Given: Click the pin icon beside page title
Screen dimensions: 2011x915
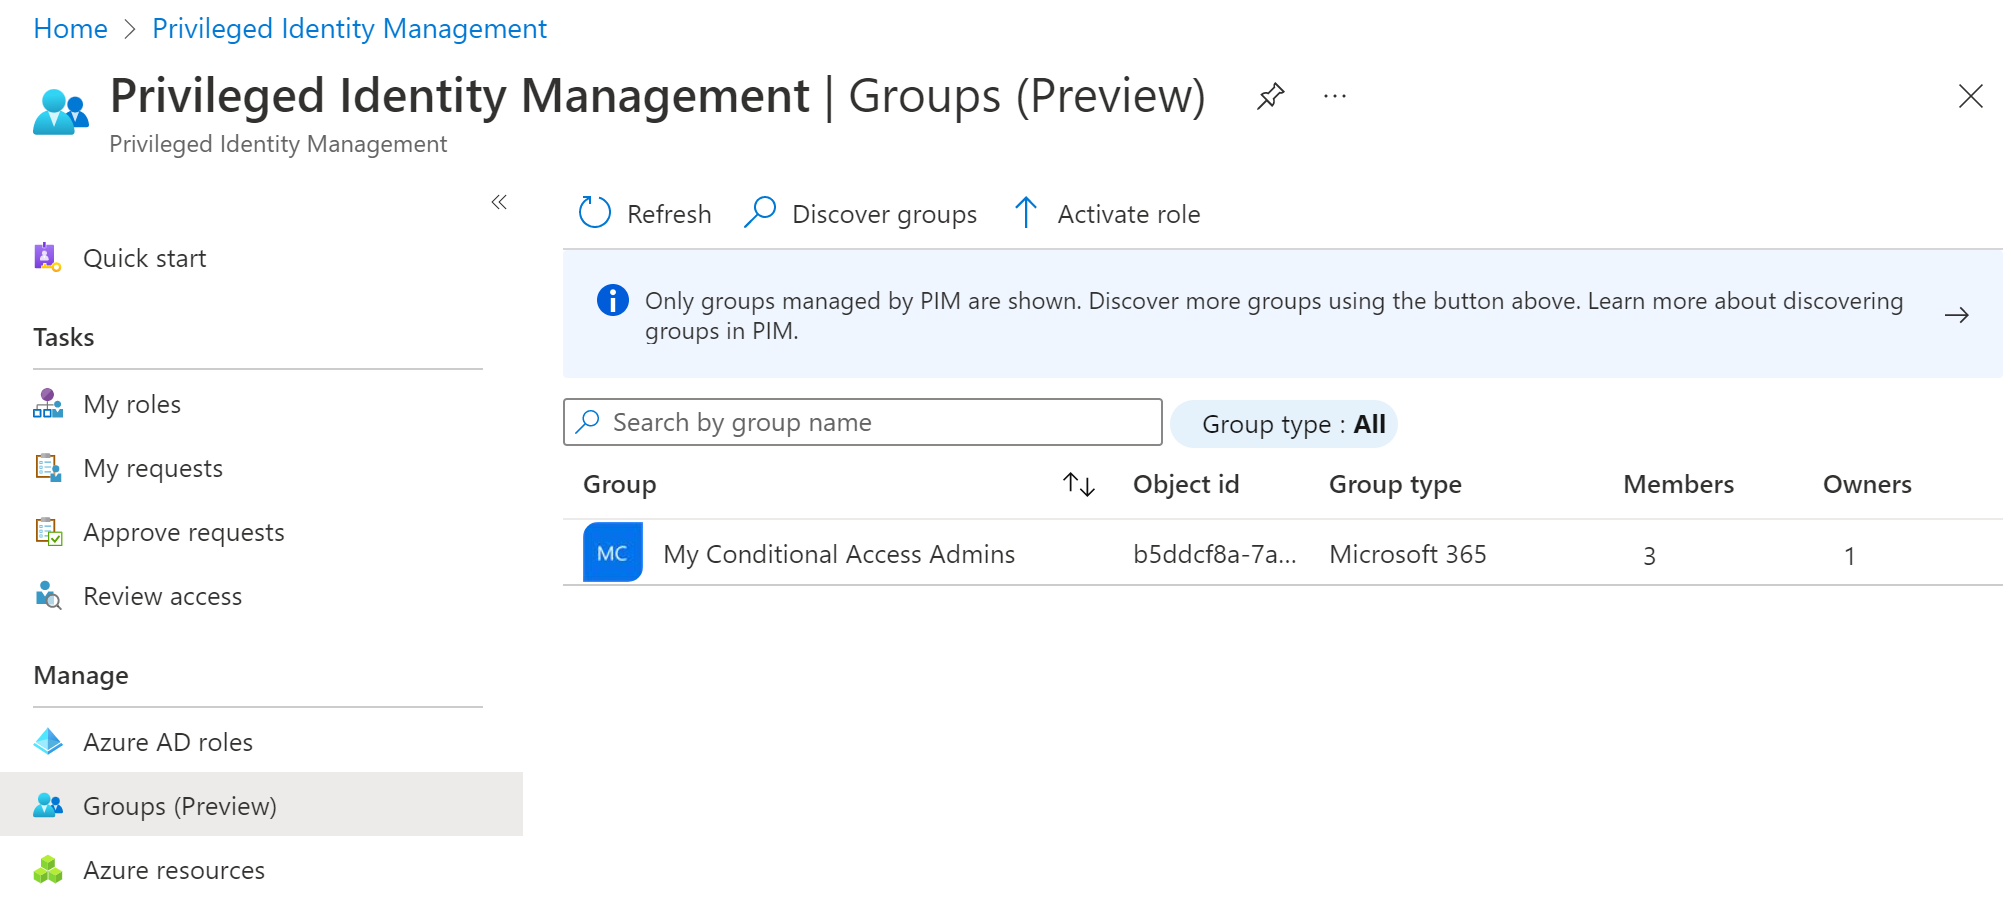Looking at the screenshot, I should (x=1270, y=97).
